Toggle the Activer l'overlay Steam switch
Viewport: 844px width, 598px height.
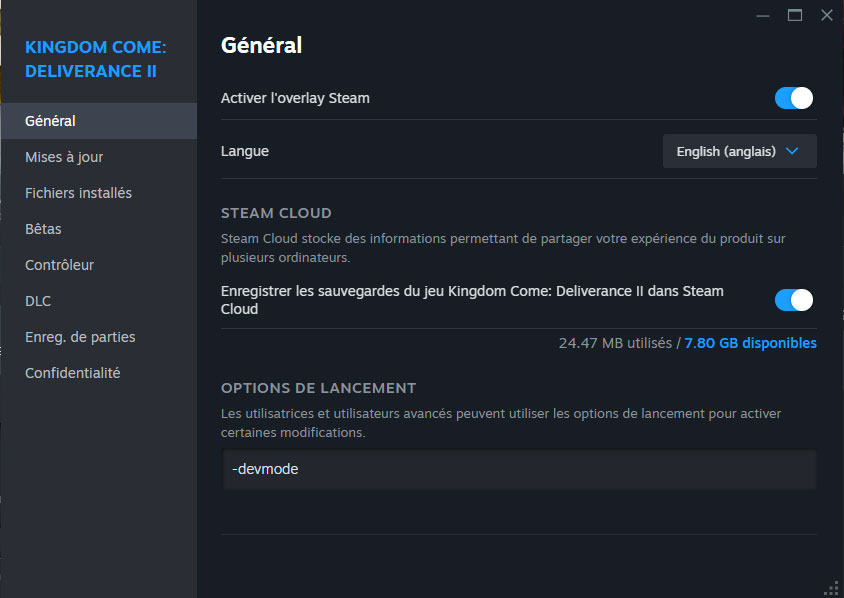[x=793, y=98]
